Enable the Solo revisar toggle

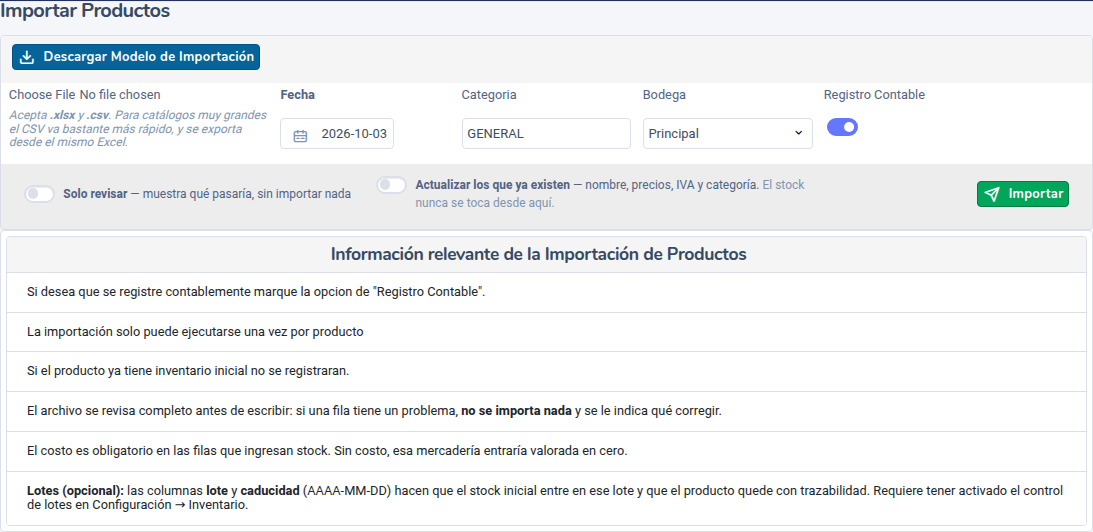(40, 194)
